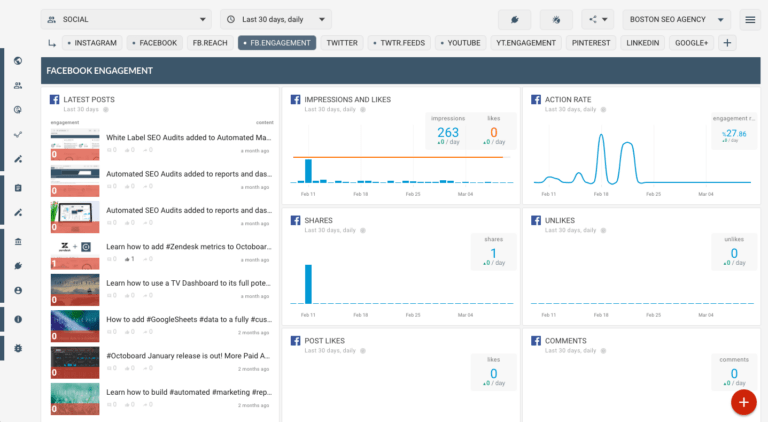Open the bank building sidebar icon
The width and height of the screenshot is (768, 422).
(18, 241)
